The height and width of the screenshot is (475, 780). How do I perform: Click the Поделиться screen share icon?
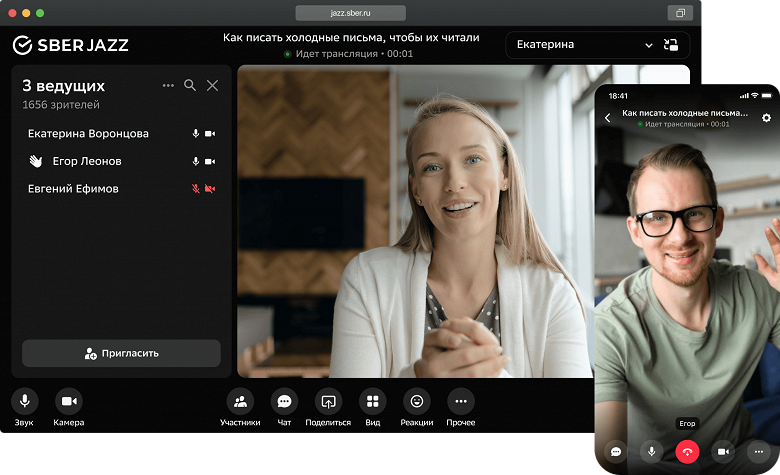328,402
